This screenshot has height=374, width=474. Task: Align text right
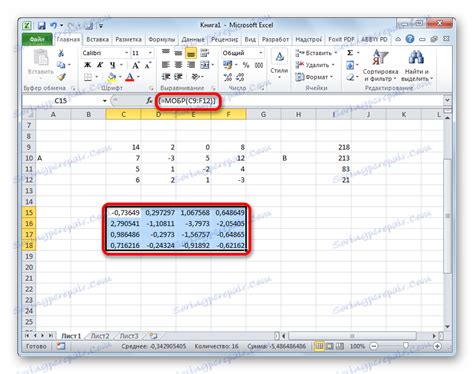pos(191,65)
